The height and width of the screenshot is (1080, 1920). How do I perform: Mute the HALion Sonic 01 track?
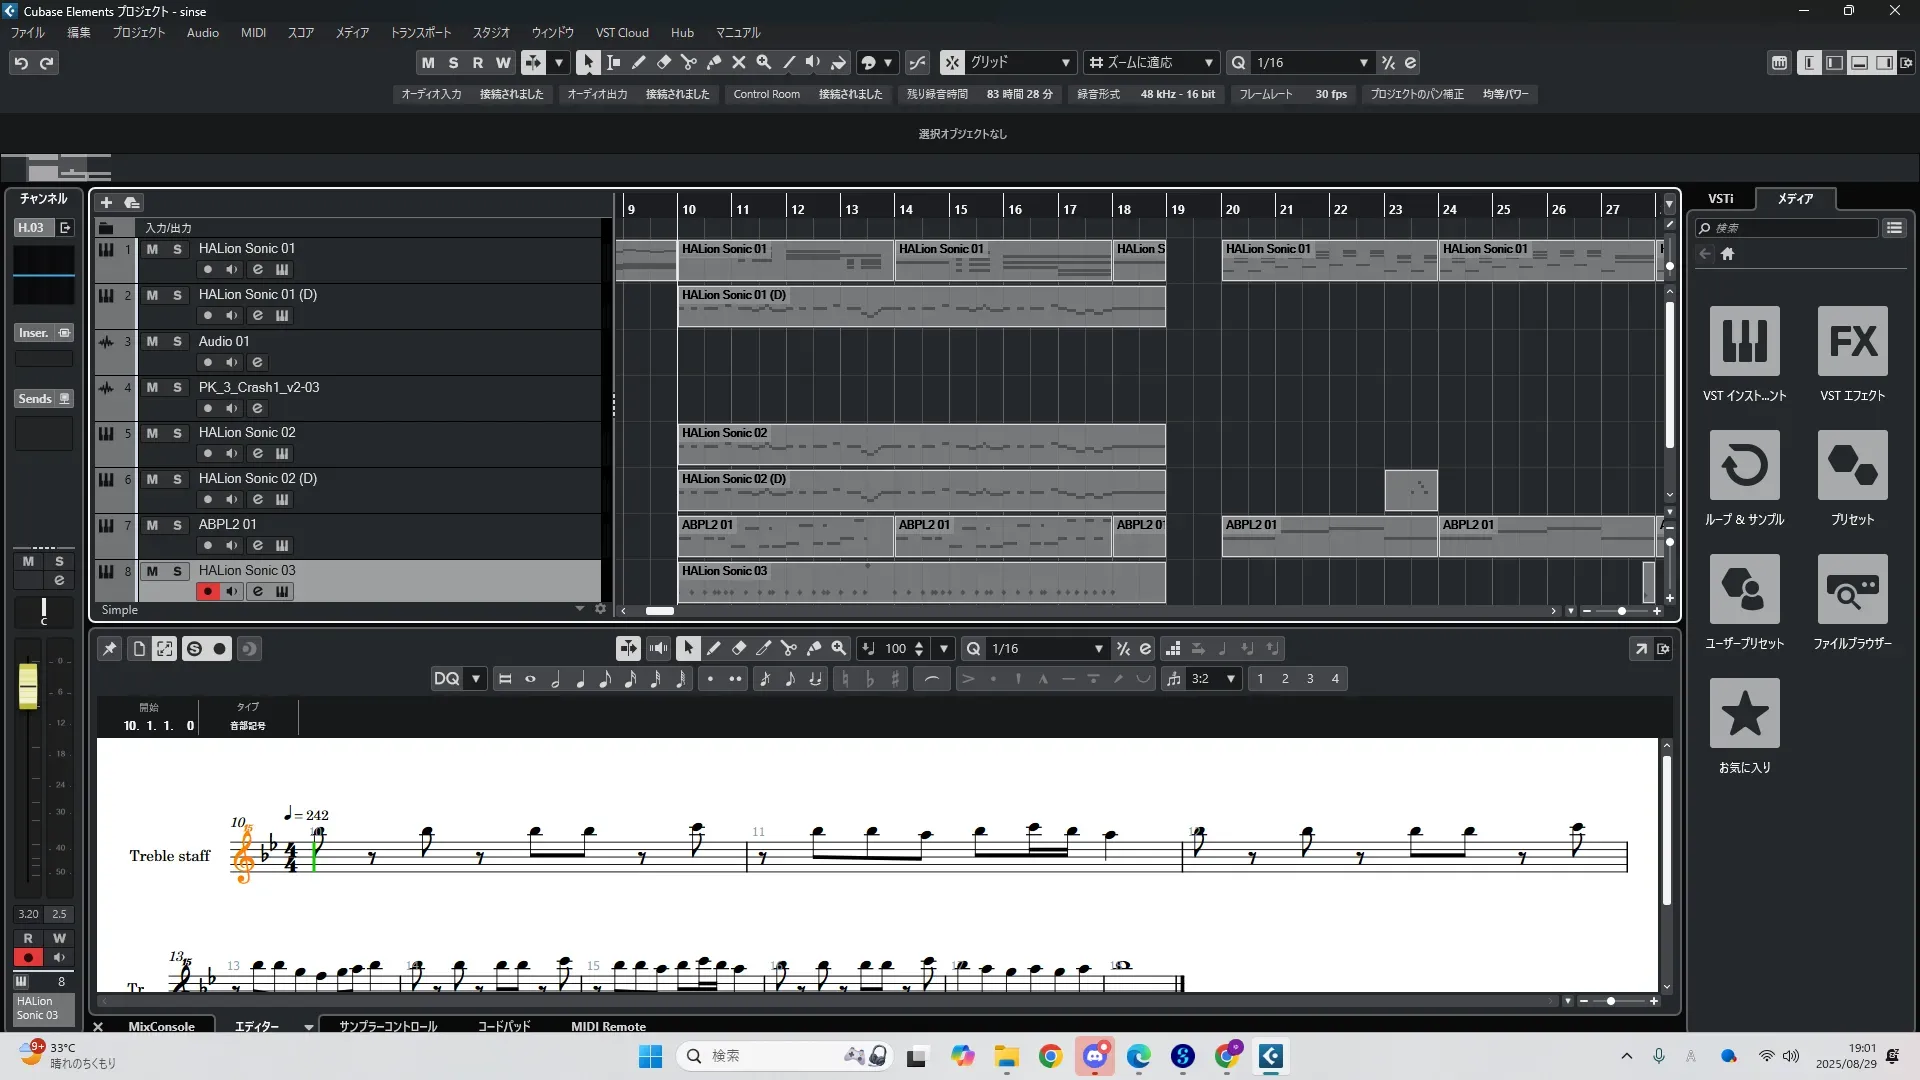coord(152,249)
